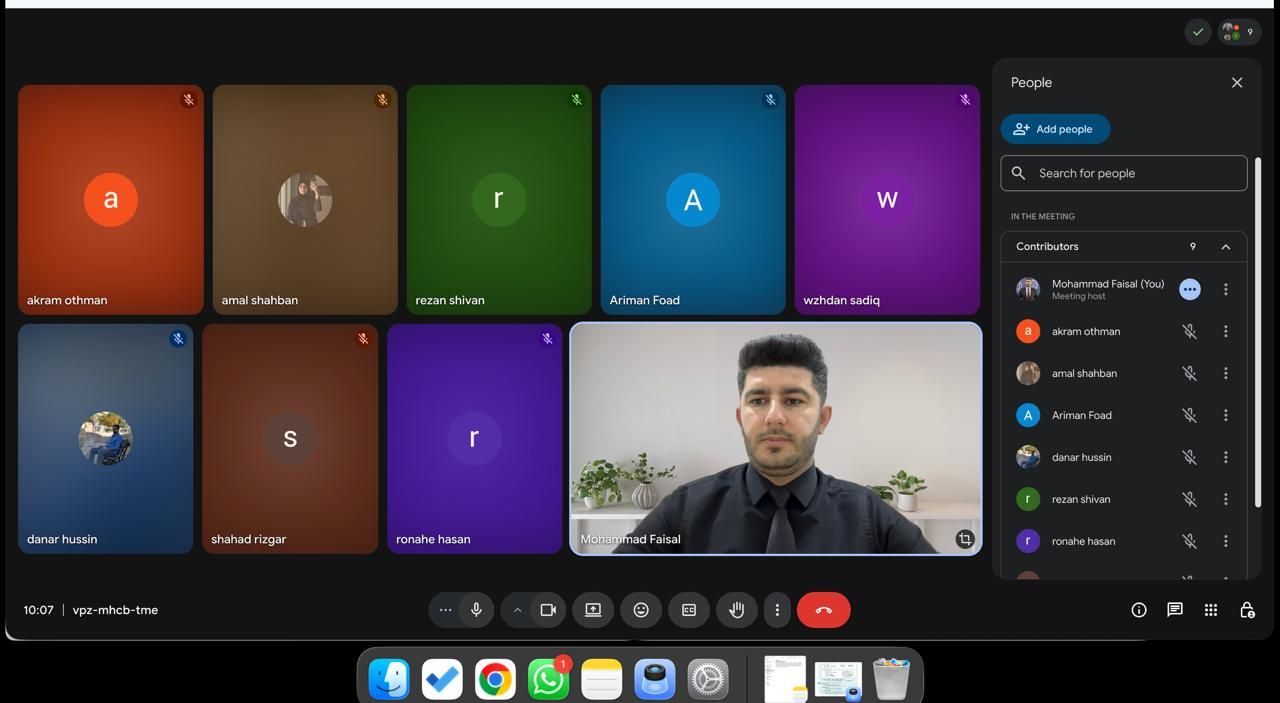
Task: Mute akram othman in the participants list
Action: (x=1189, y=331)
